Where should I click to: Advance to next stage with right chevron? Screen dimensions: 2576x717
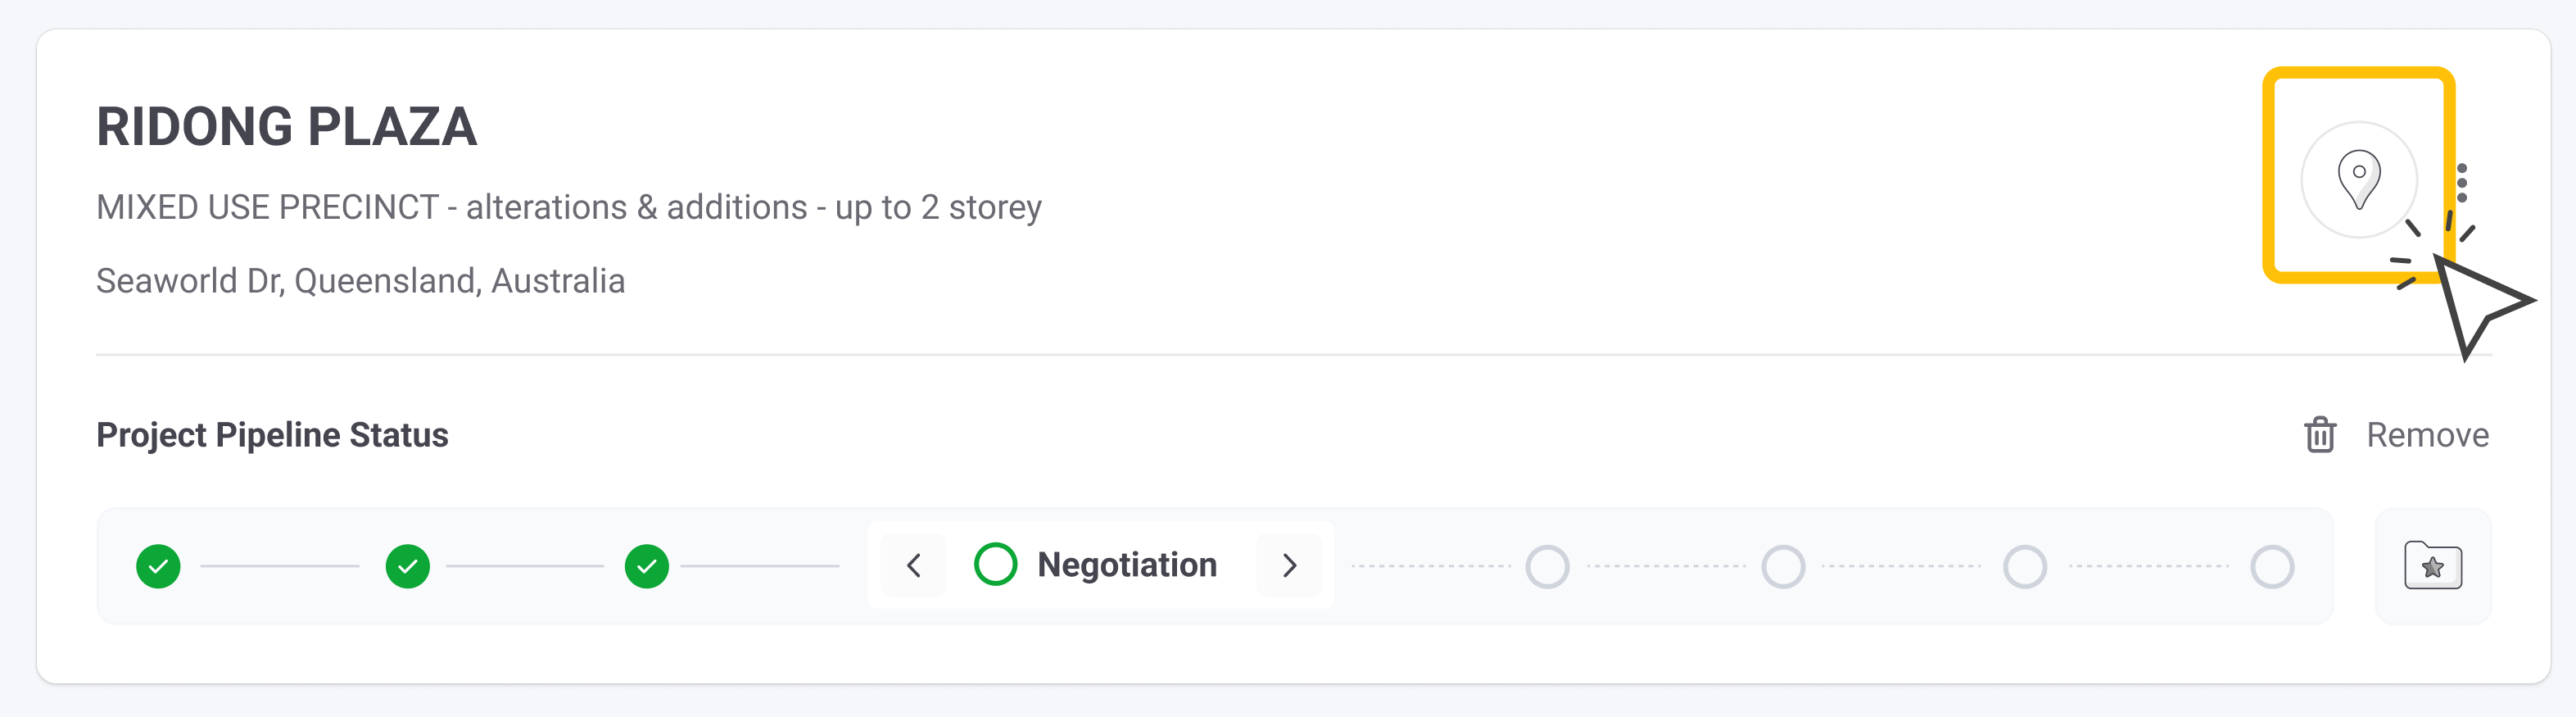pyautogui.click(x=1289, y=566)
